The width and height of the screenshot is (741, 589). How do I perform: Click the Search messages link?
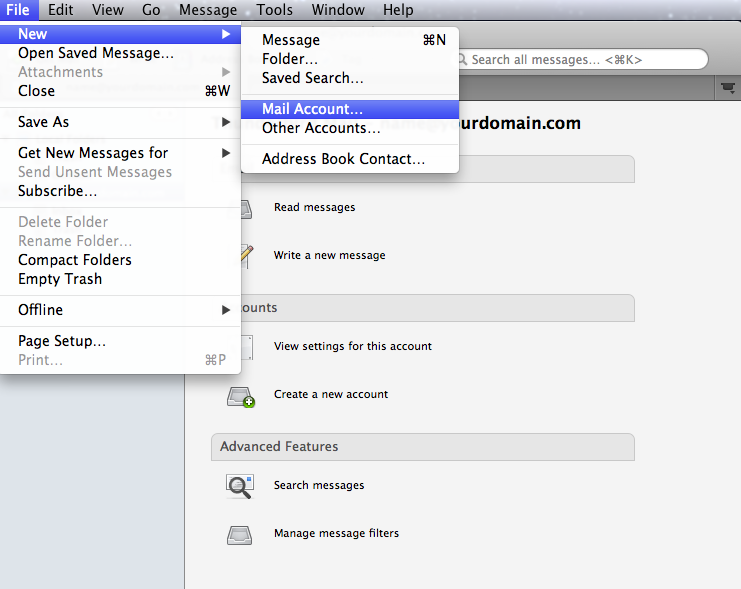(x=319, y=485)
